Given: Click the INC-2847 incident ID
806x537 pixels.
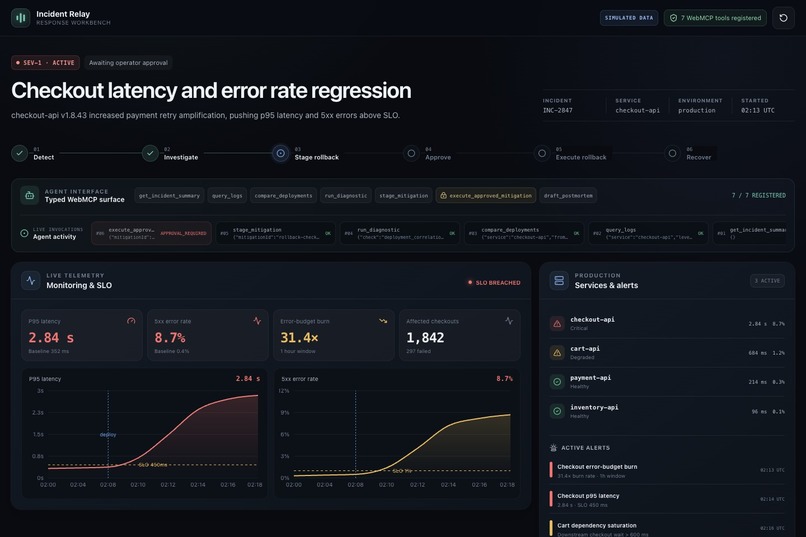Looking at the screenshot, I should tap(558, 110).
